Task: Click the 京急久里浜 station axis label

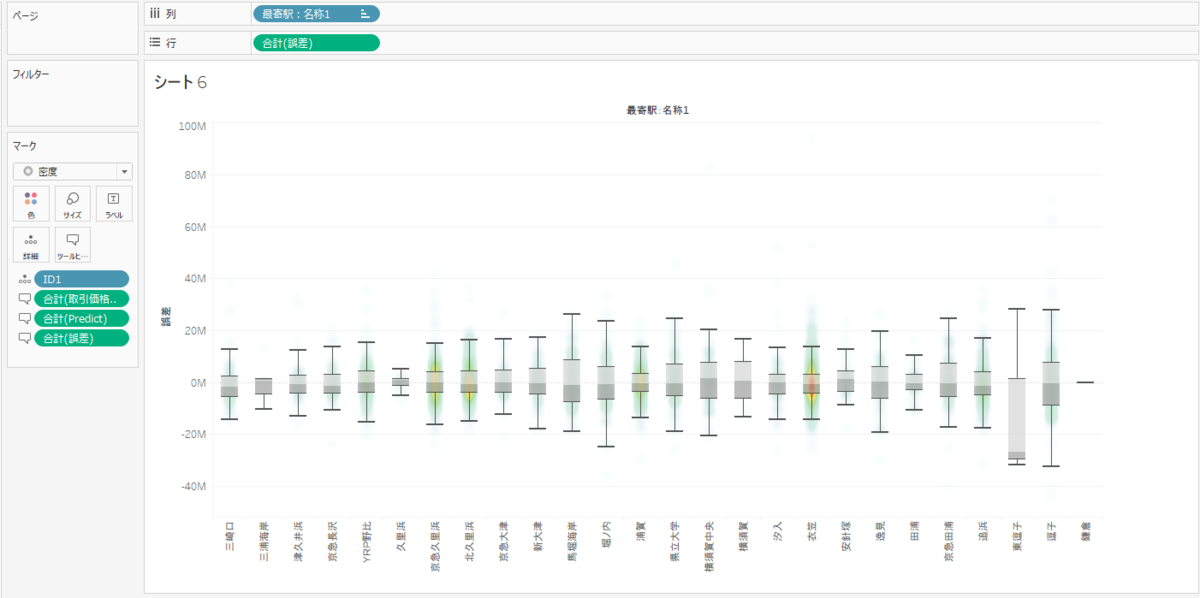Action: pos(434,546)
